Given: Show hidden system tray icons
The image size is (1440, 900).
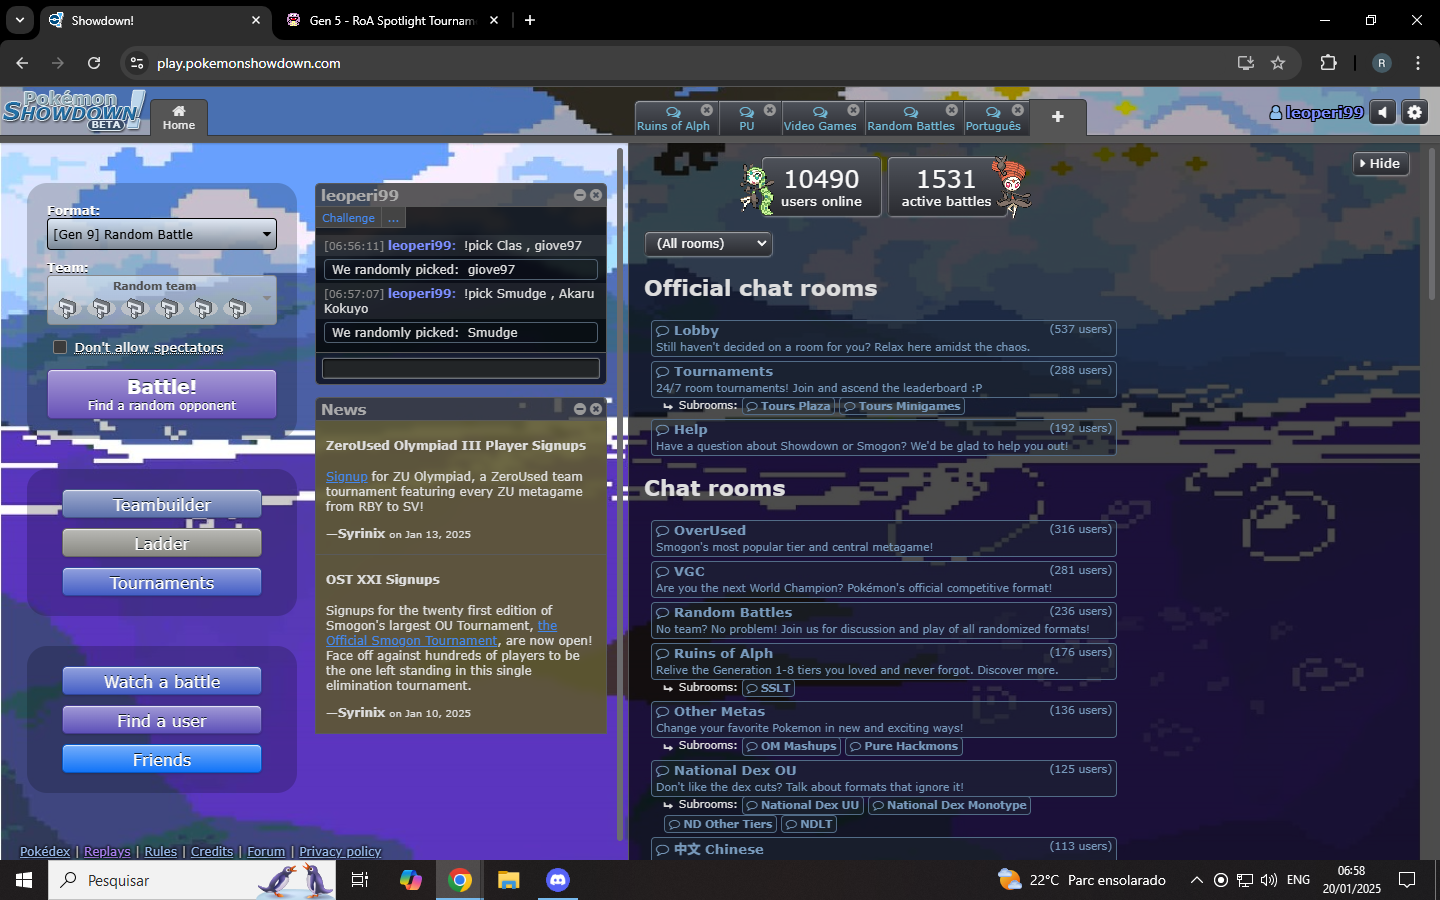Looking at the screenshot, I should pyautogui.click(x=1196, y=880).
